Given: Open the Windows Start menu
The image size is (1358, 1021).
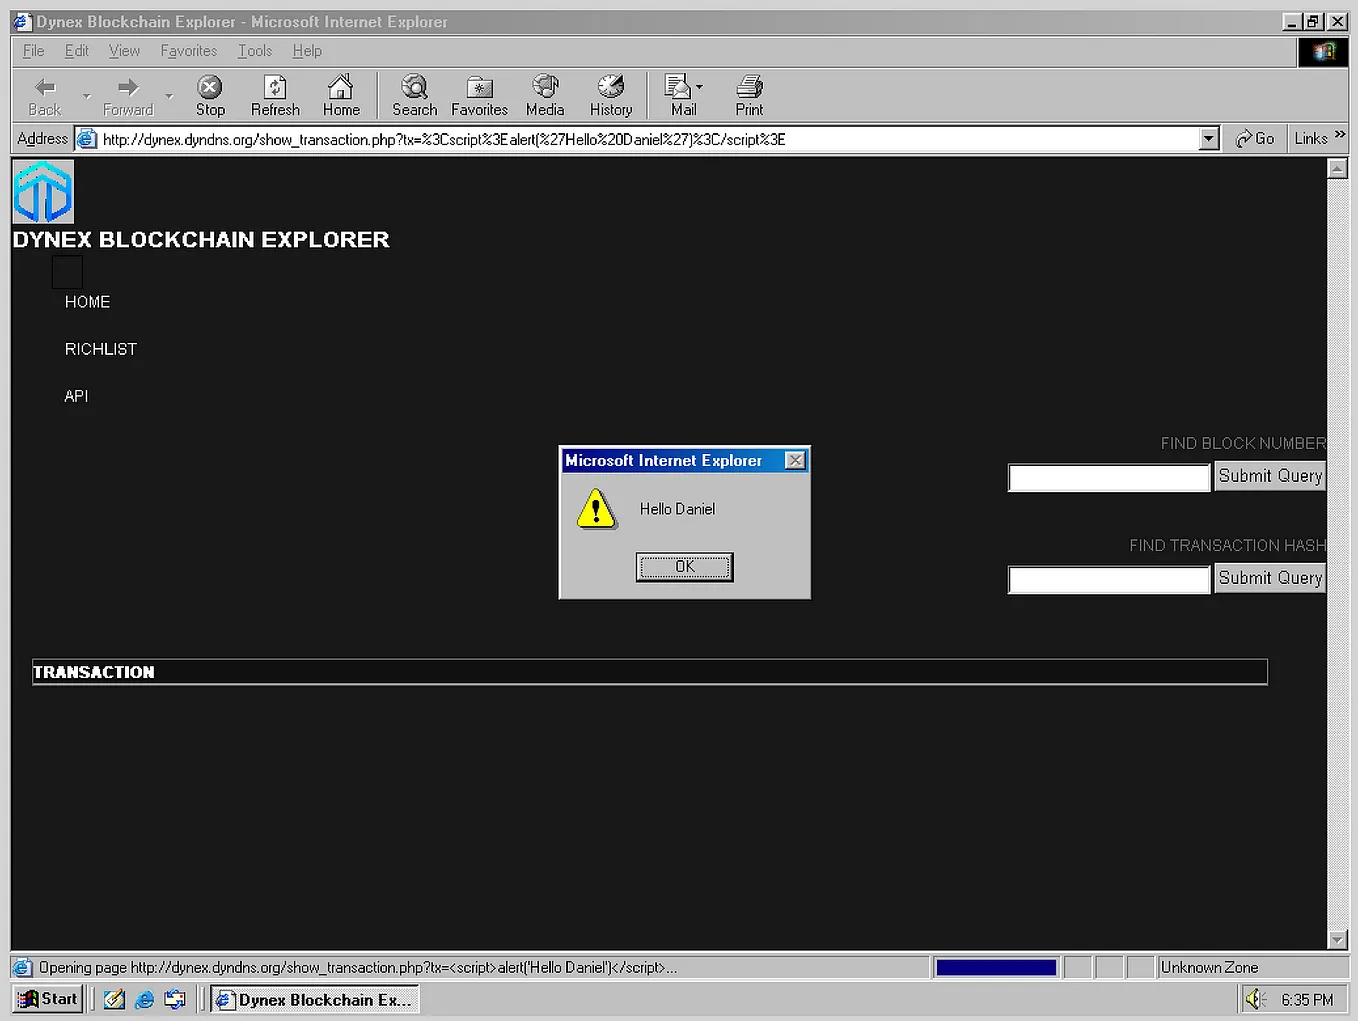Looking at the screenshot, I should 48,999.
